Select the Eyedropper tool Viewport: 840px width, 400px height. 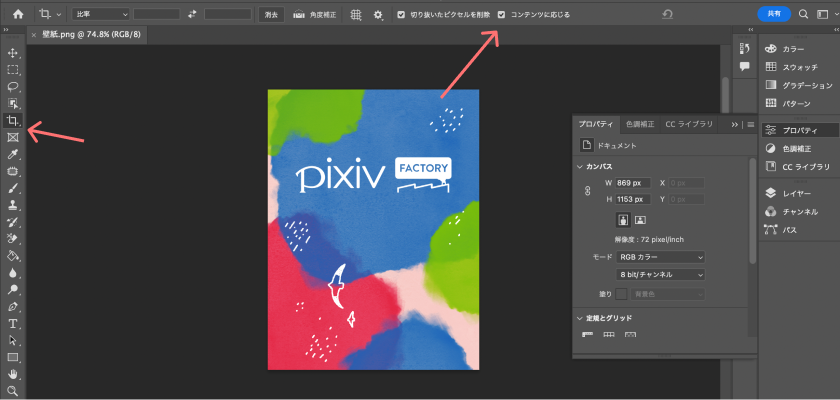tap(12, 155)
